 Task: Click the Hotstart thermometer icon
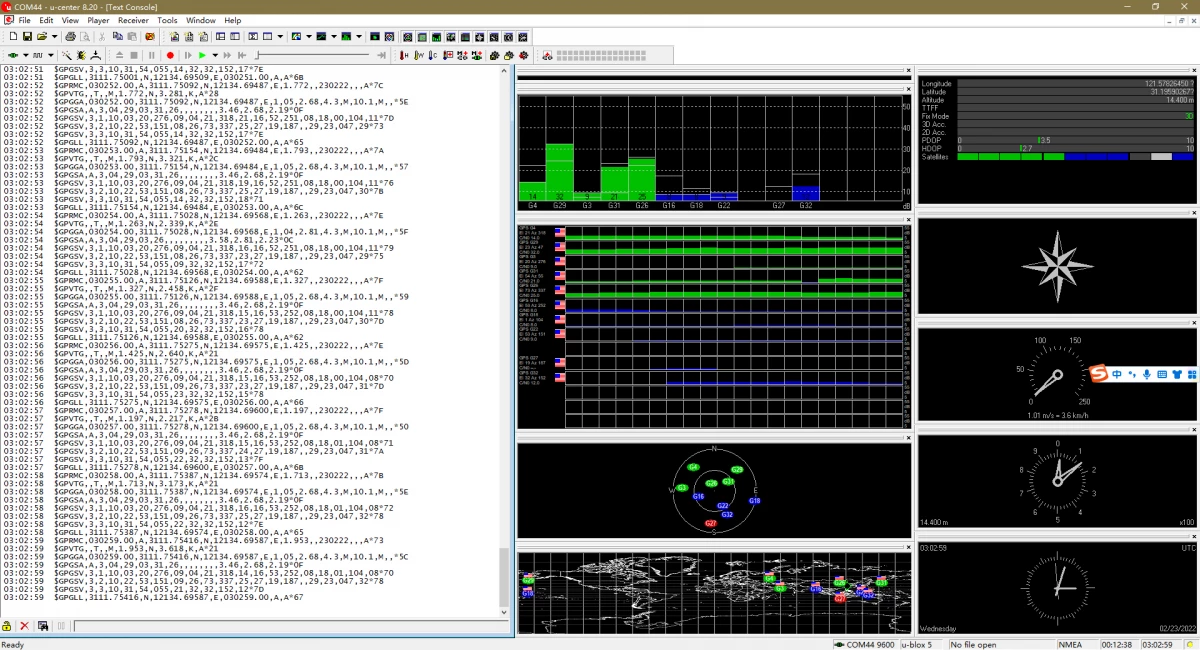[x=403, y=55]
